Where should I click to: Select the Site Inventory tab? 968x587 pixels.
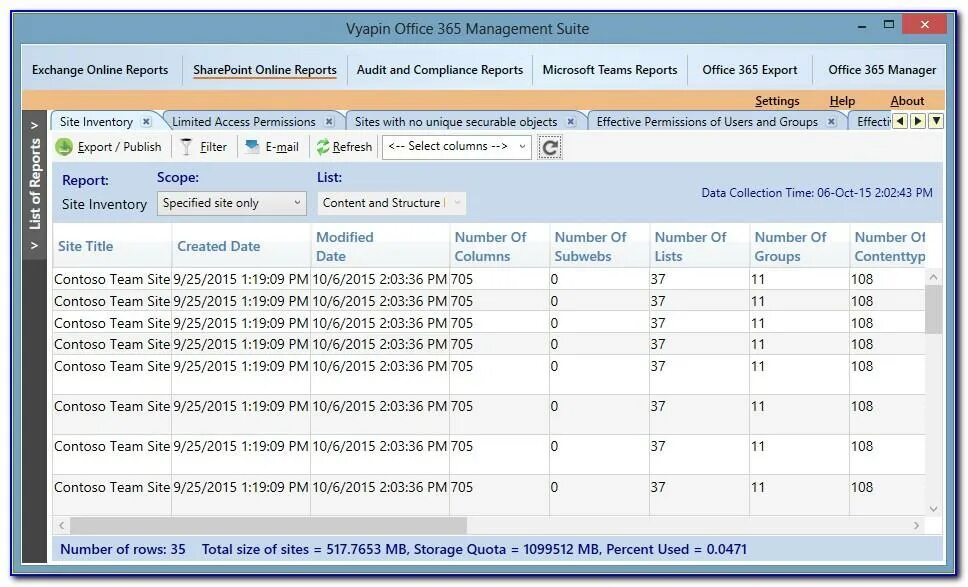pyautogui.click(x=96, y=122)
